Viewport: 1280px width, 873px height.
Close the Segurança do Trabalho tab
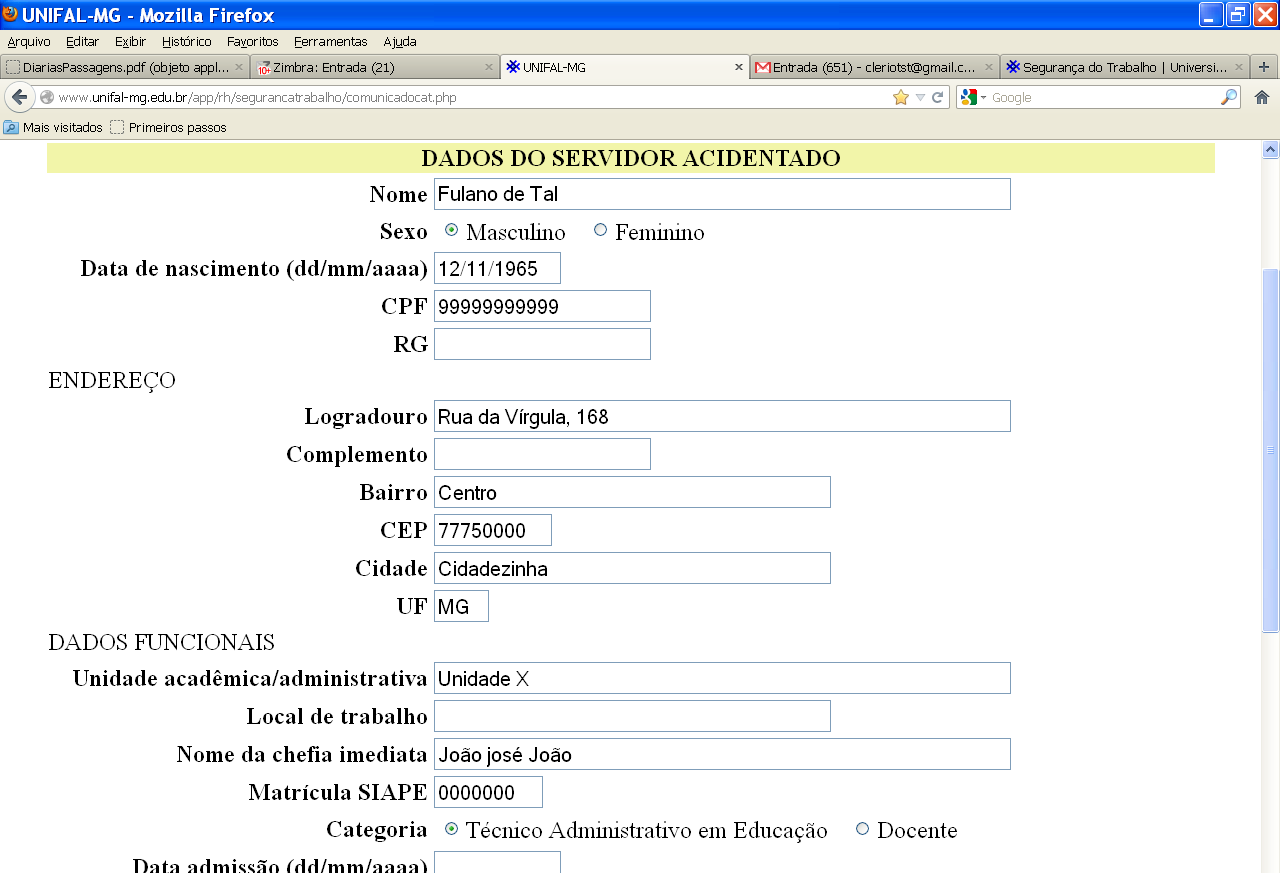1239,67
